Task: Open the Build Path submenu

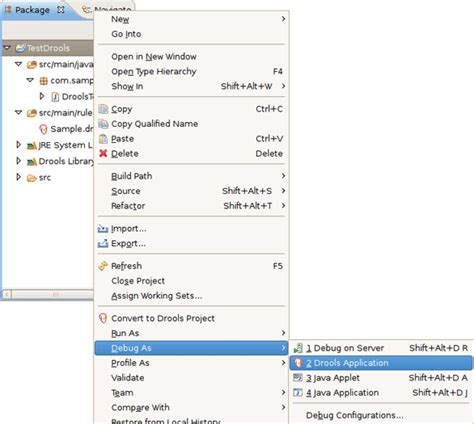Action: [x=192, y=176]
